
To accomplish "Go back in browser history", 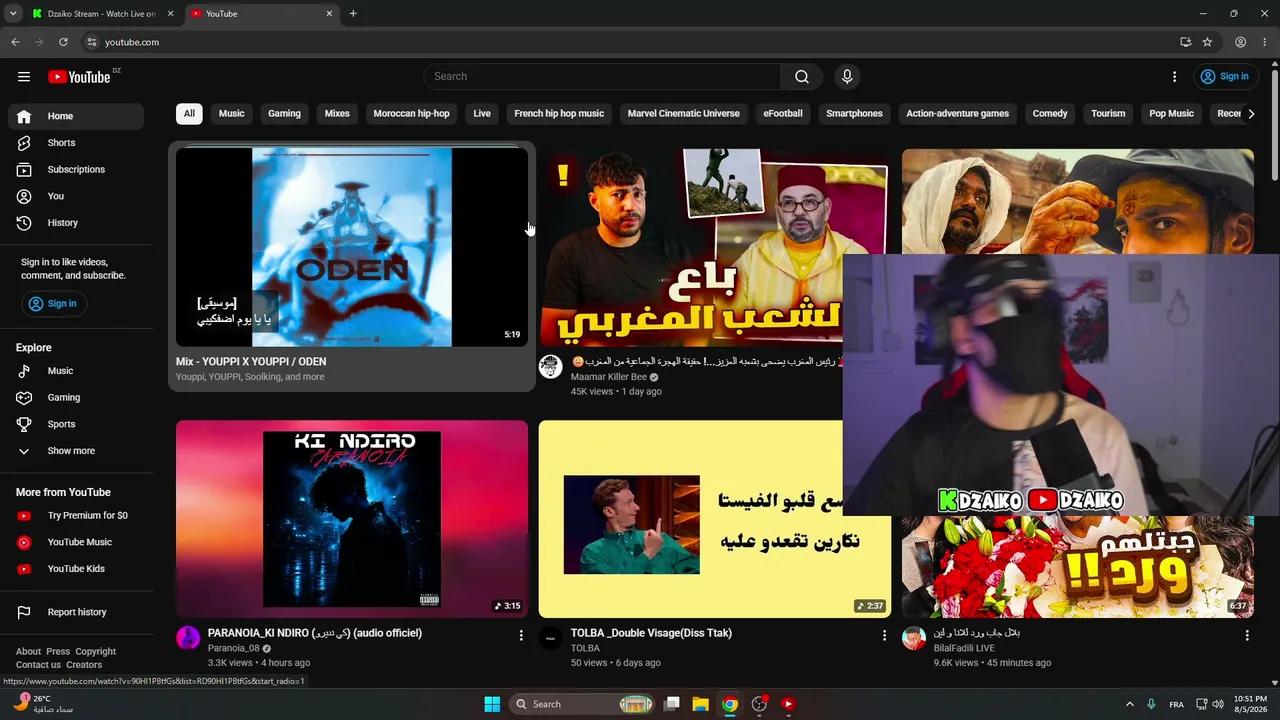I will point(15,42).
